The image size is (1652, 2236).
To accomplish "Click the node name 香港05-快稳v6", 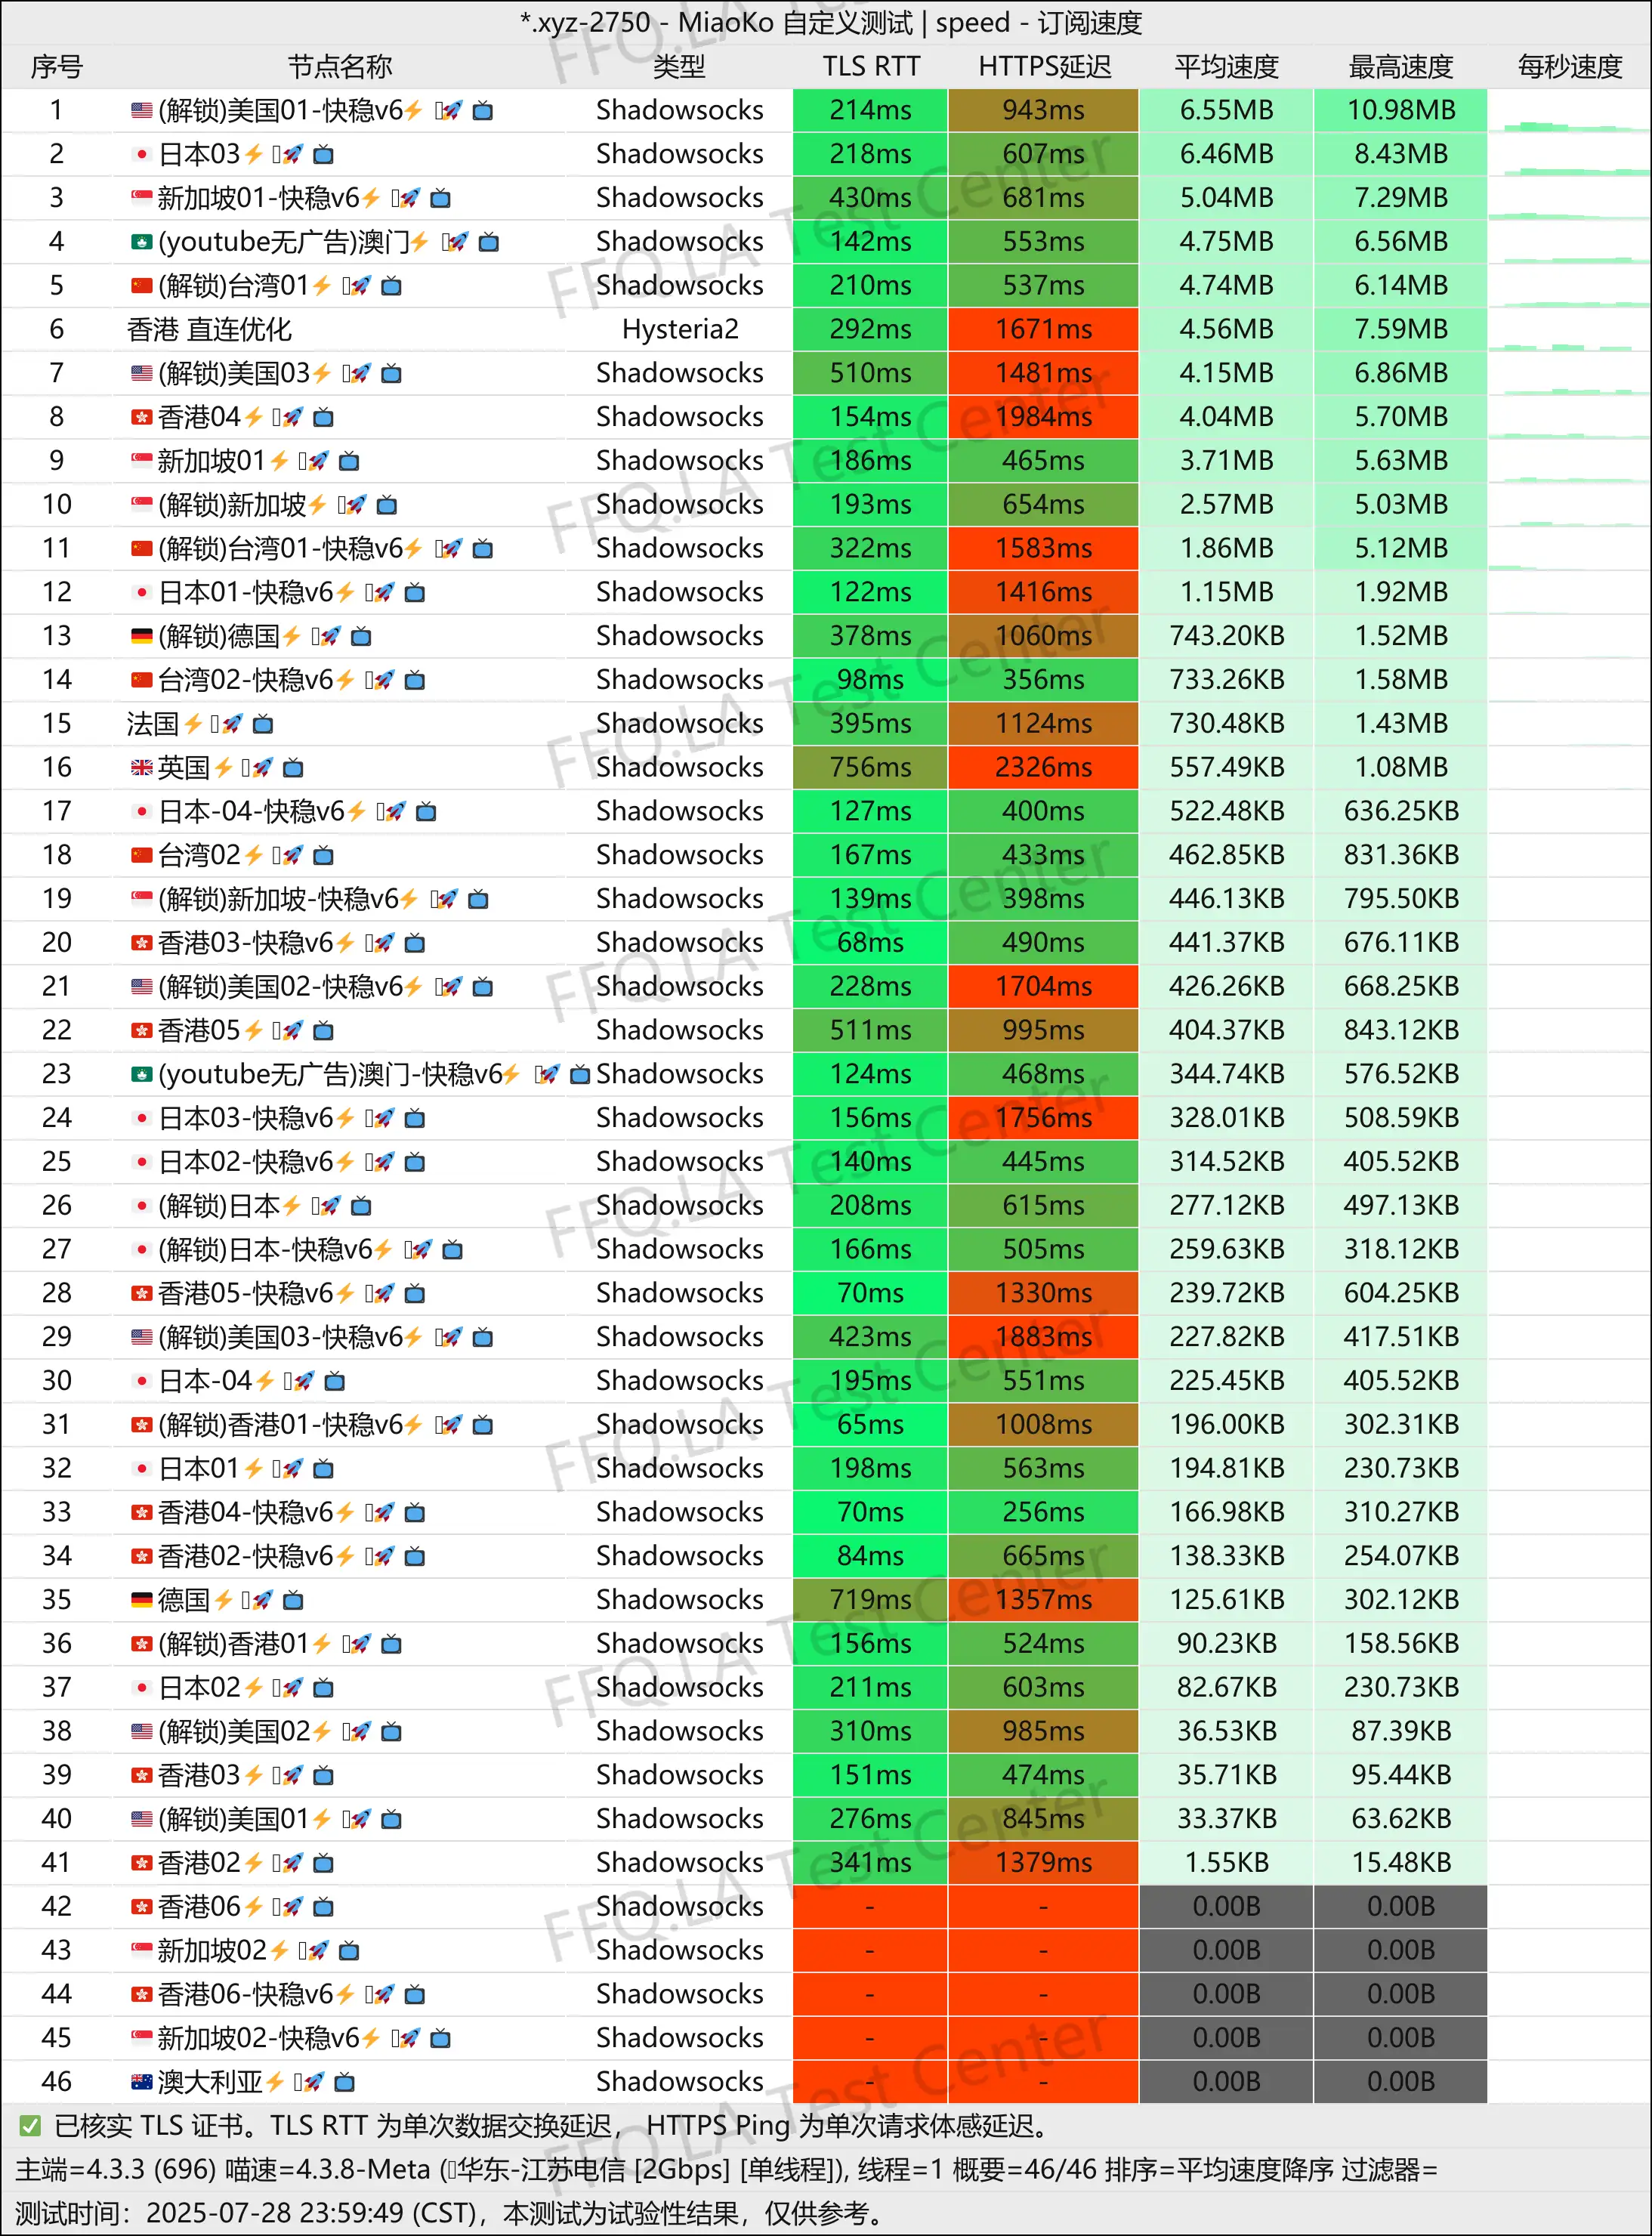I will (x=246, y=1294).
